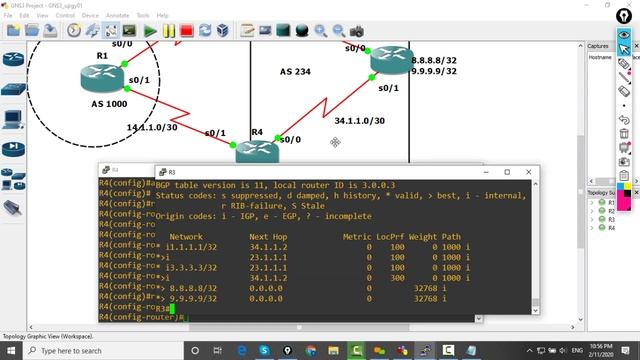Viewport: 640px width, 360px height.
Task: Select the Draw ellipse tool
Action: pyautogui.click(x=302, y=31)
